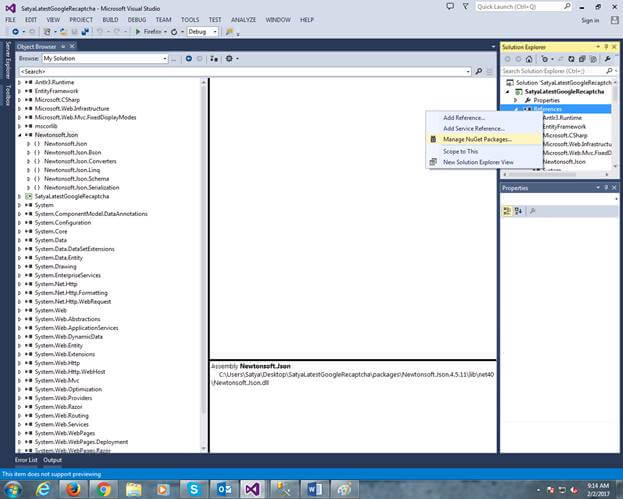Open the Toolbox side tab

pos(7,95)
